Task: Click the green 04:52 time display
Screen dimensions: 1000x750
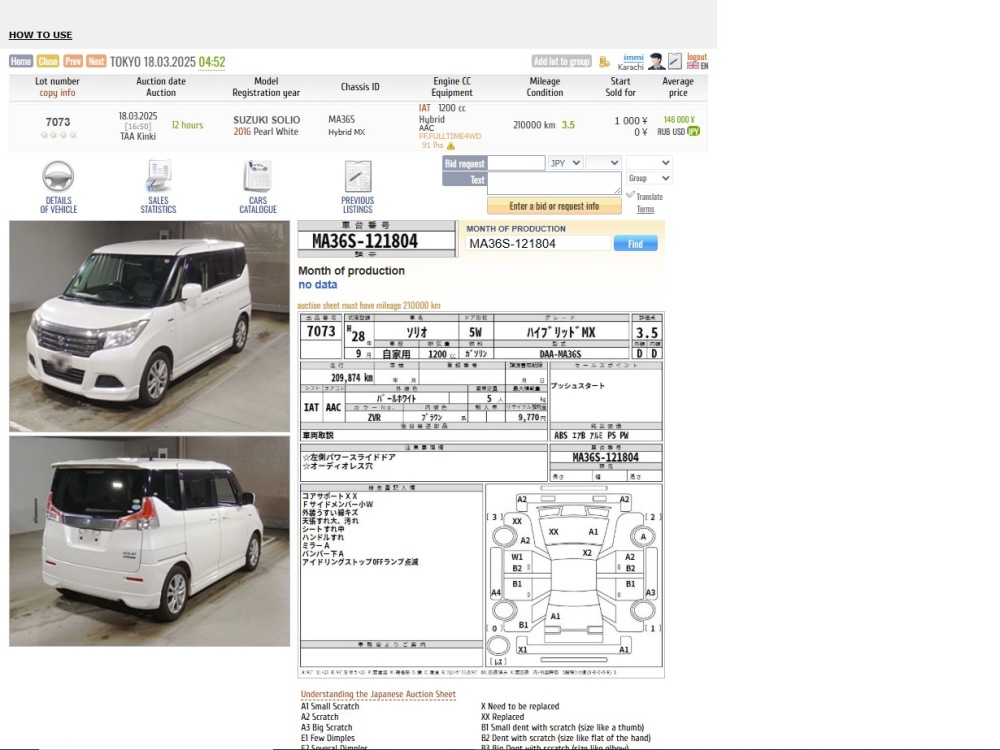Action: point(212,62)
